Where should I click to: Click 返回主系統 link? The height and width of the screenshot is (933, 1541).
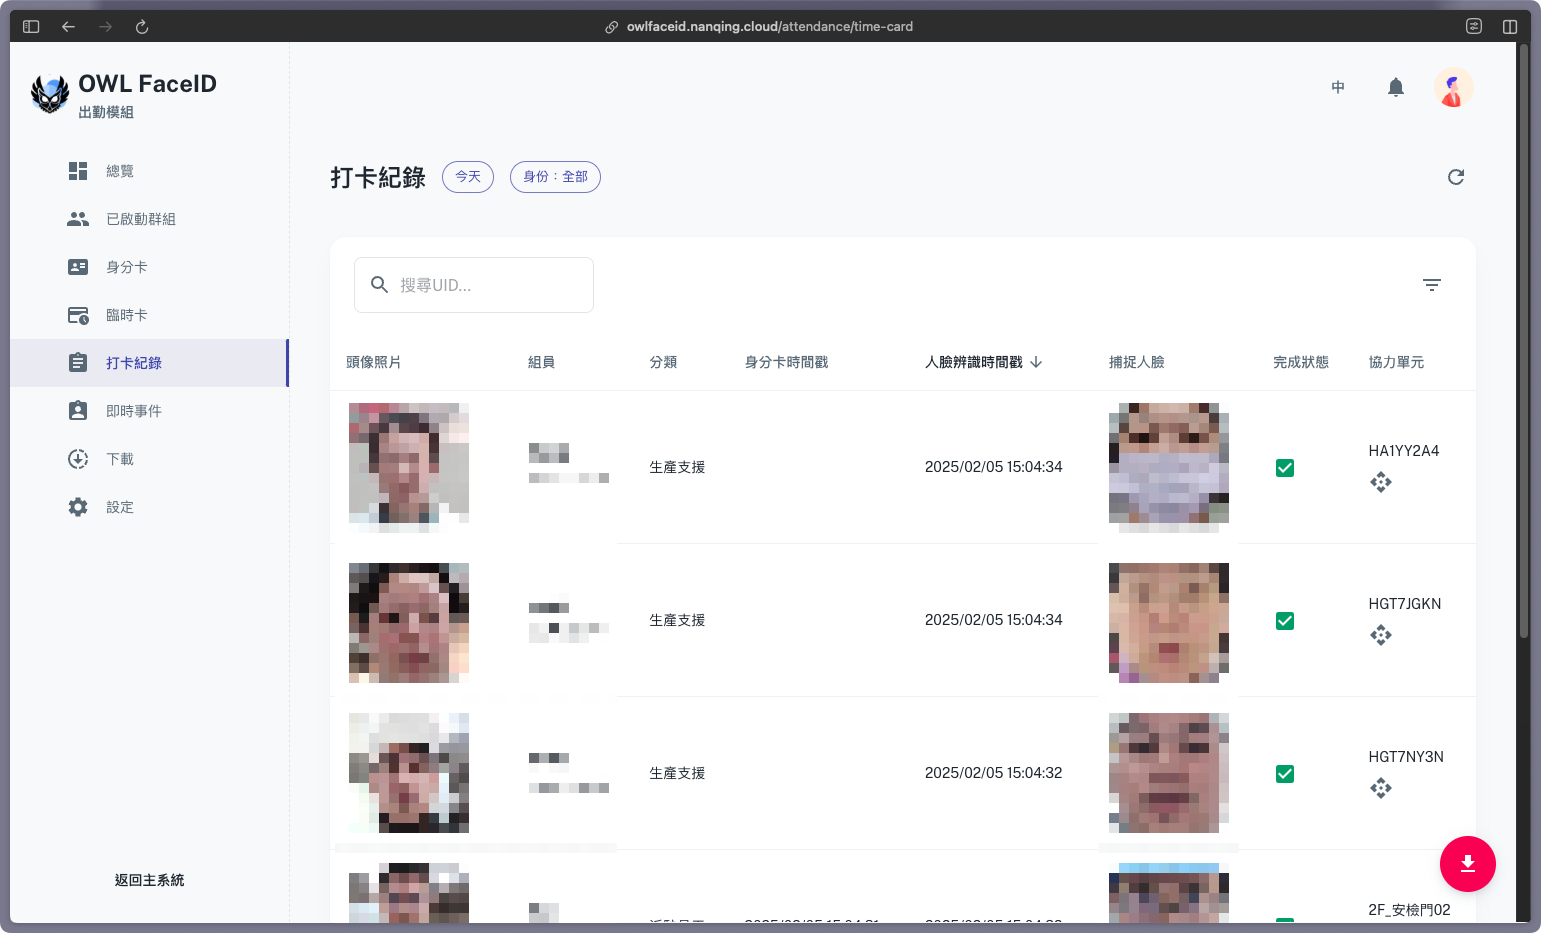(x=149, y=880)
